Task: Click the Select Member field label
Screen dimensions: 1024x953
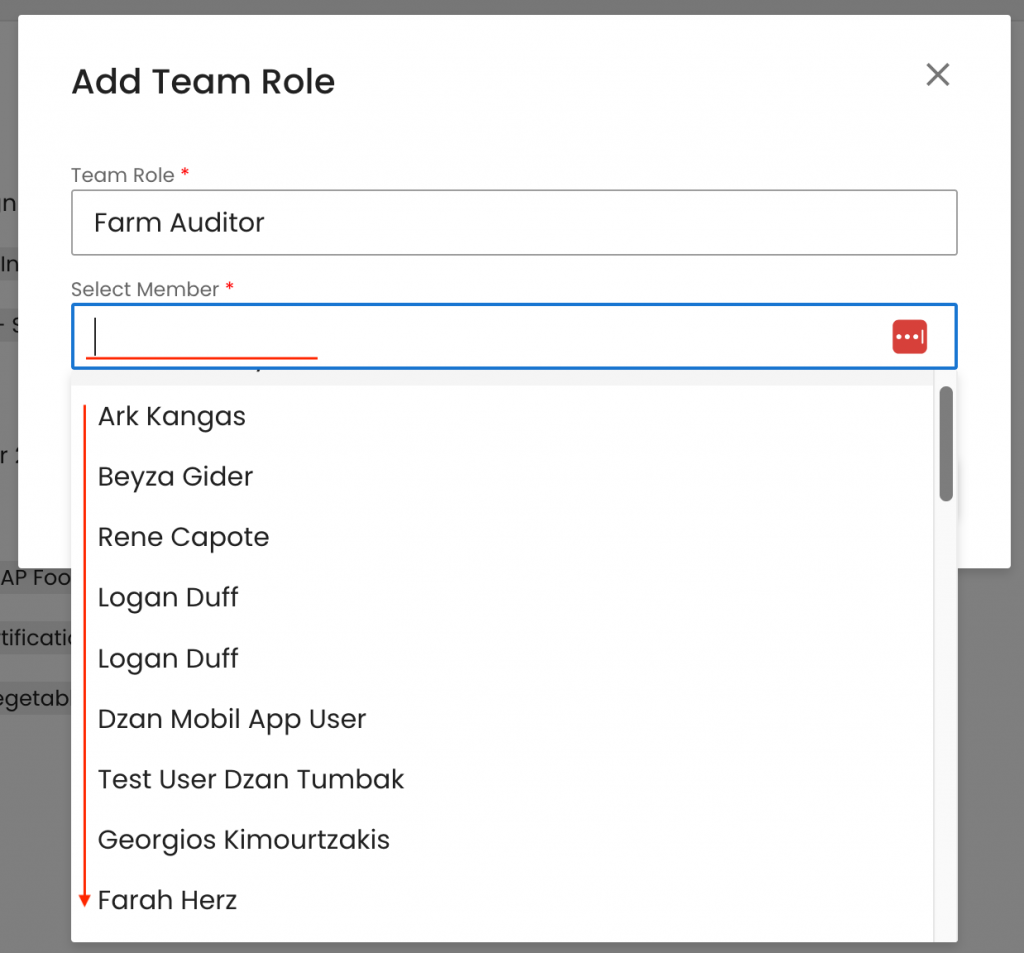Action: point(145,289)
